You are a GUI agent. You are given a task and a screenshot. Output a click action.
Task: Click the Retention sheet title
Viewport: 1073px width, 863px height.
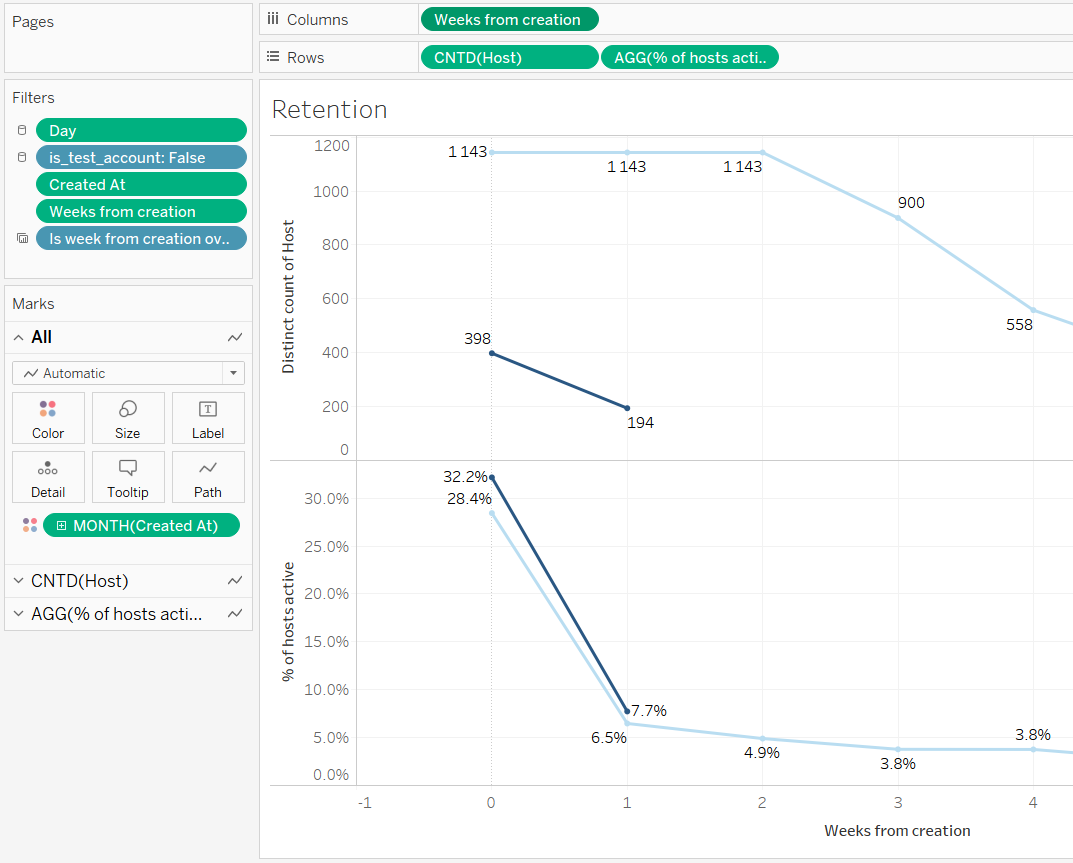coord(329,109)
